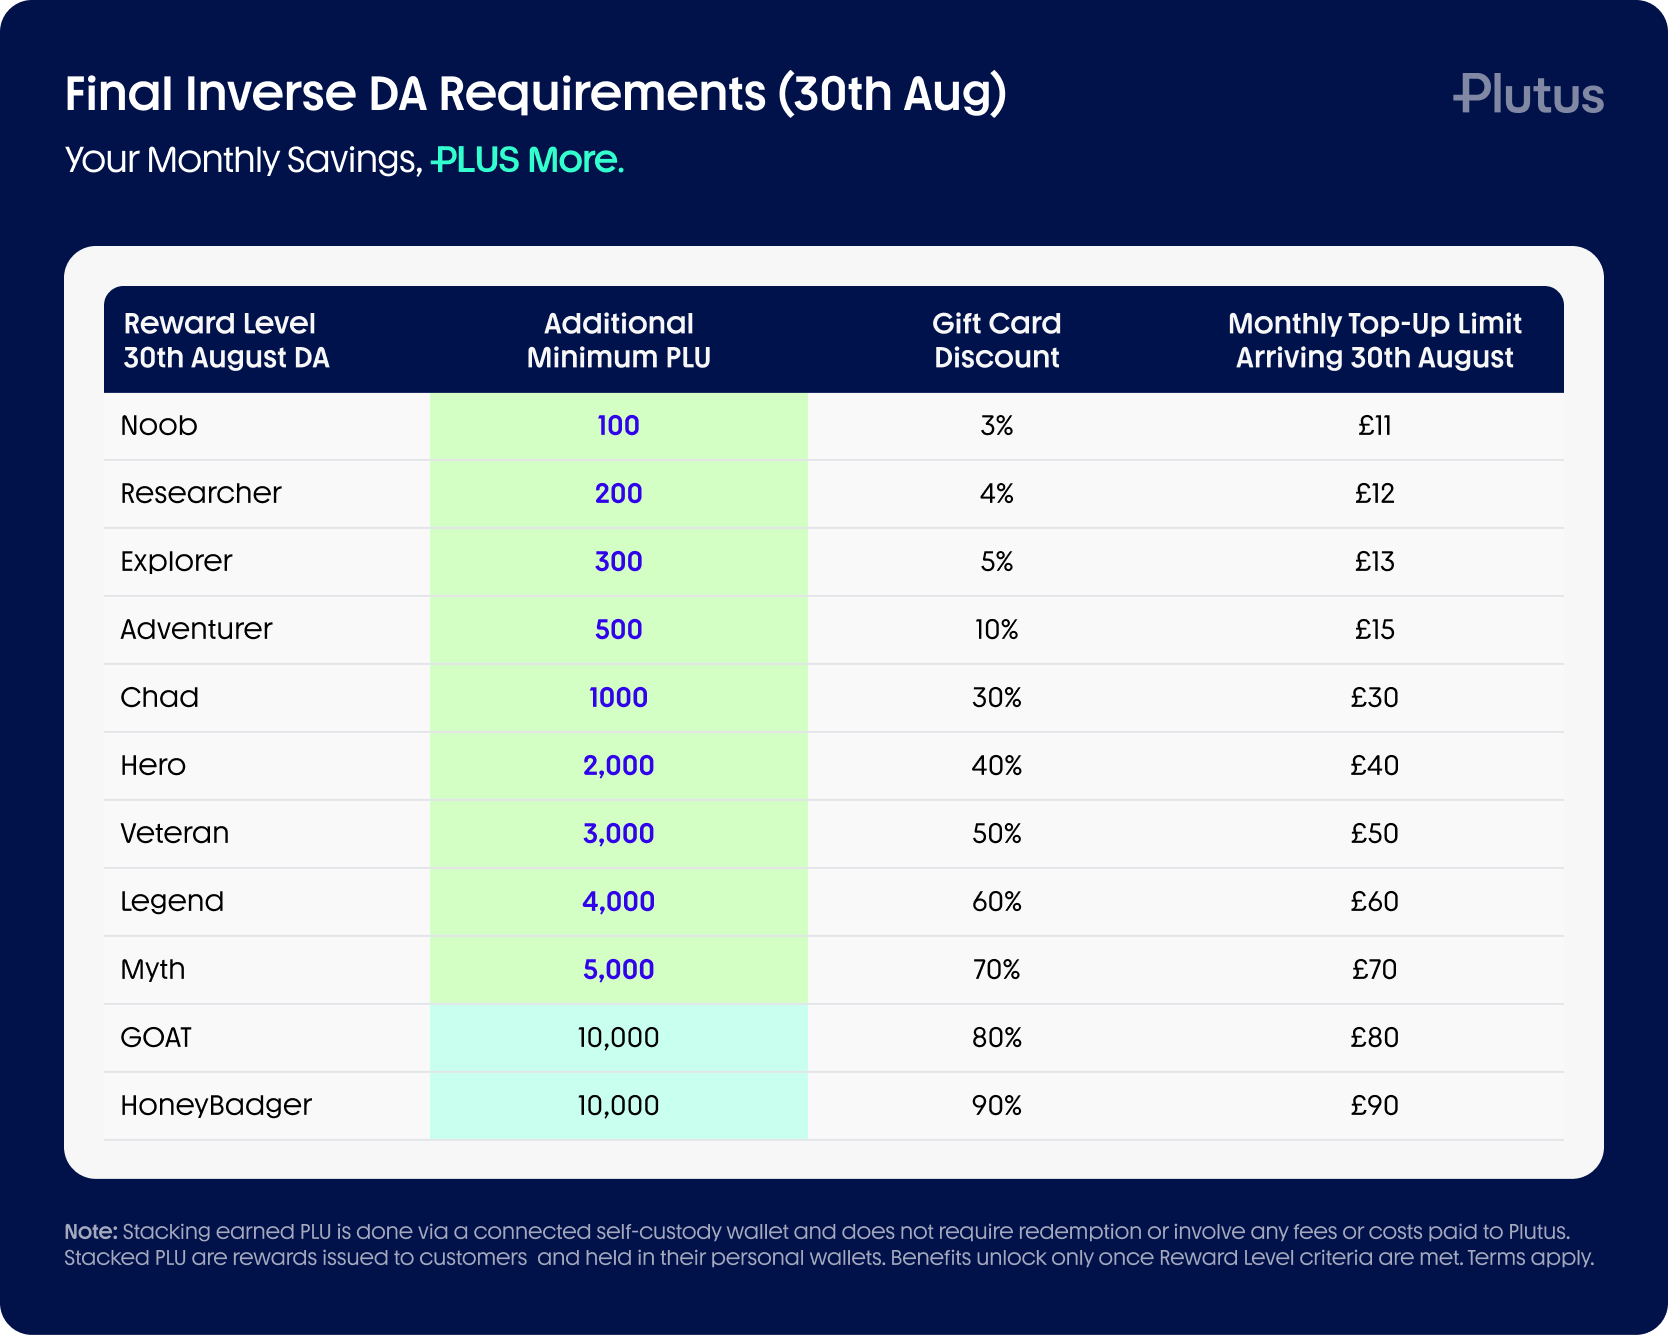The height and width of the screenshot is (1335, 1668).
Task: Click the '40%' gift card discount
Action: (x=996, y=766)
